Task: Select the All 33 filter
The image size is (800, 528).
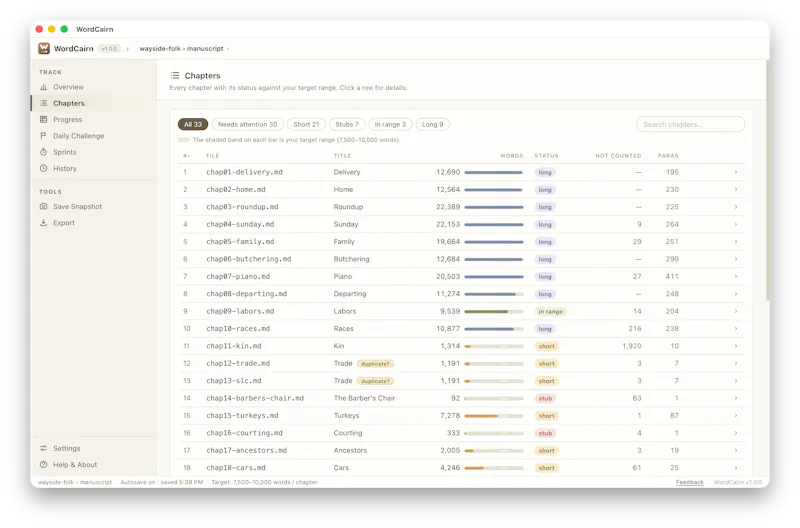Action: pos(193,124)
